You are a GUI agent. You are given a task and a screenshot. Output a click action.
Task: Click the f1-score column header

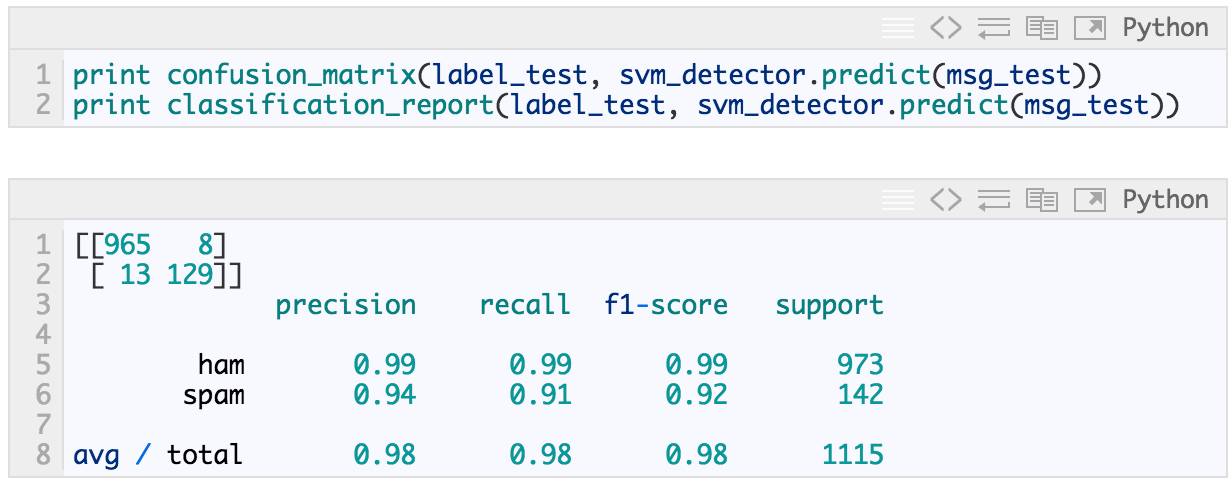point(666,305)
